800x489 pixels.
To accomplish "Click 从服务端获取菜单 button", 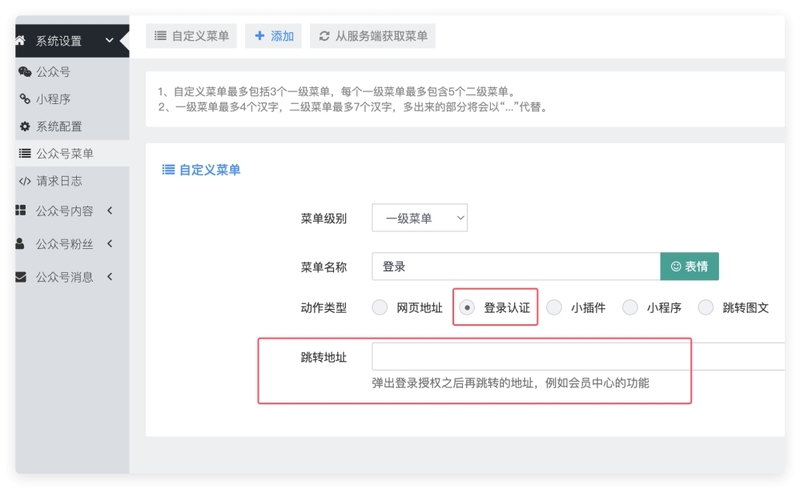I will [372, 36].
